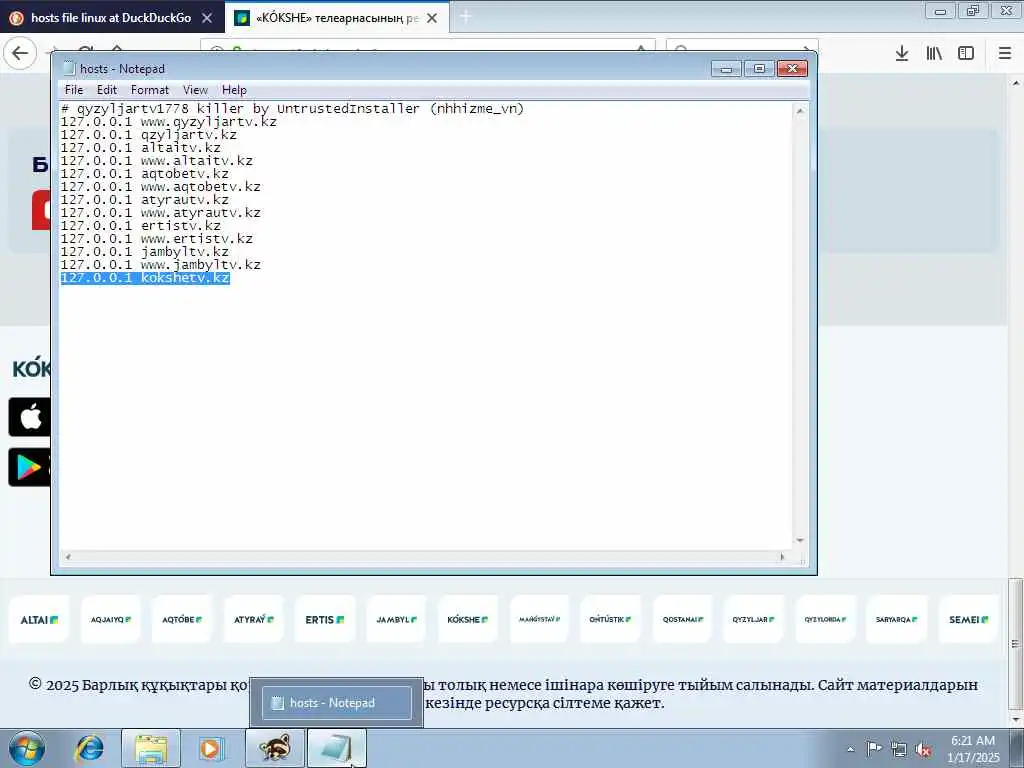Switch to hosts file linux DuckDuckGo tab

(111, 18)
